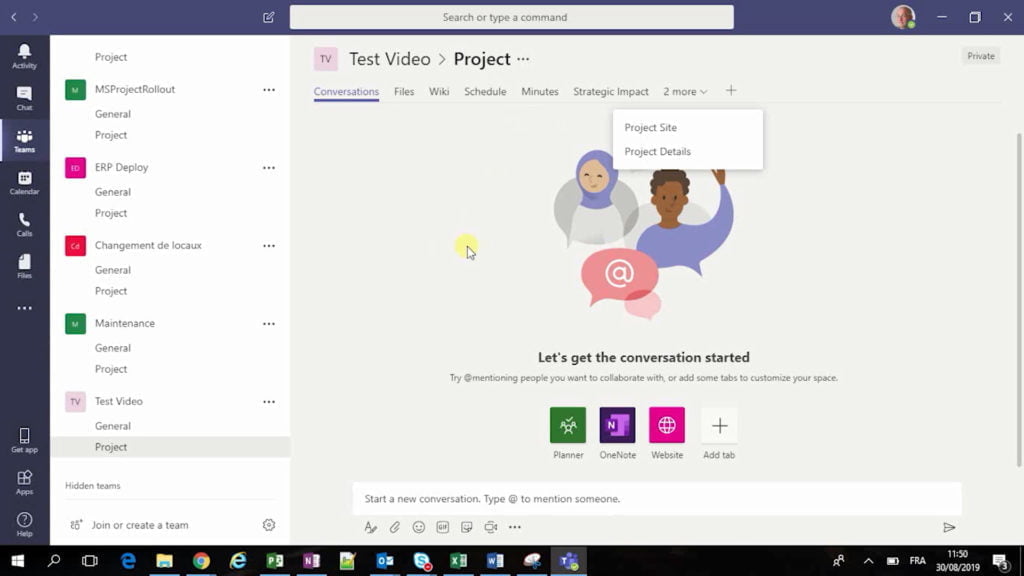The image size is (1024, 576).
Task: Switch to the Files tab
Action: [x=404, y=91]
